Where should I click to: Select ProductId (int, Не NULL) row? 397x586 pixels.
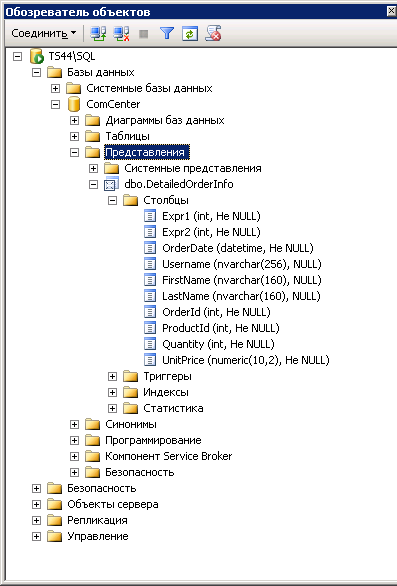coord(221,328)
